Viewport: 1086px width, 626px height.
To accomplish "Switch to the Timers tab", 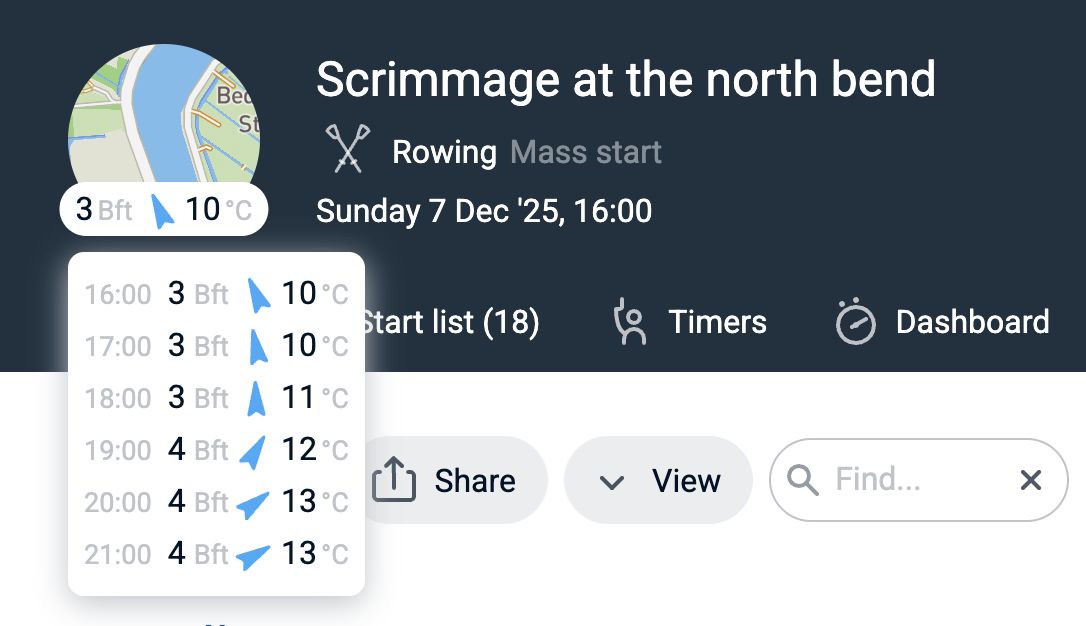I will pyautogui.click(x=689, y=322).
